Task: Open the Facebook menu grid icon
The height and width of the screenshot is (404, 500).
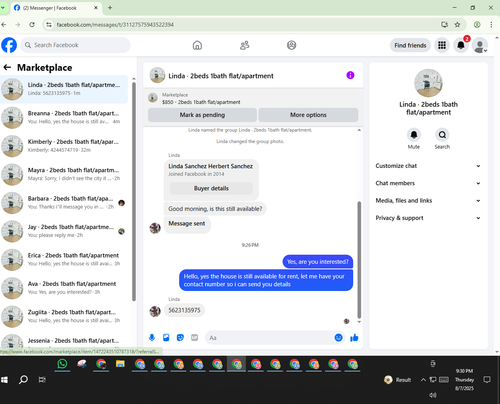Action: [x=442, y=45]
